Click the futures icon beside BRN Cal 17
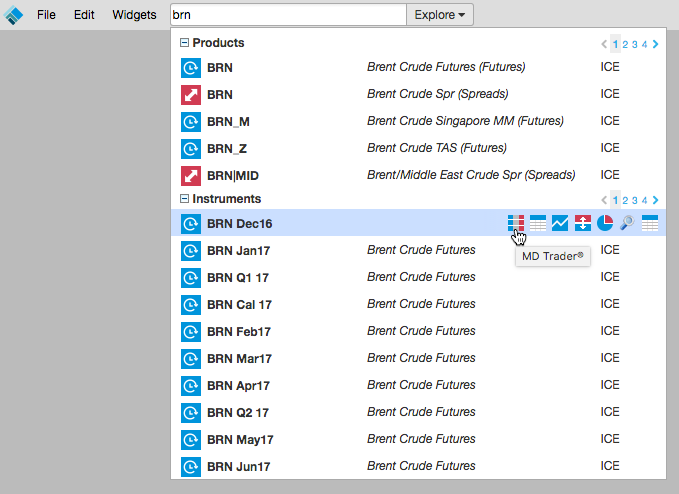 (191, 305)
